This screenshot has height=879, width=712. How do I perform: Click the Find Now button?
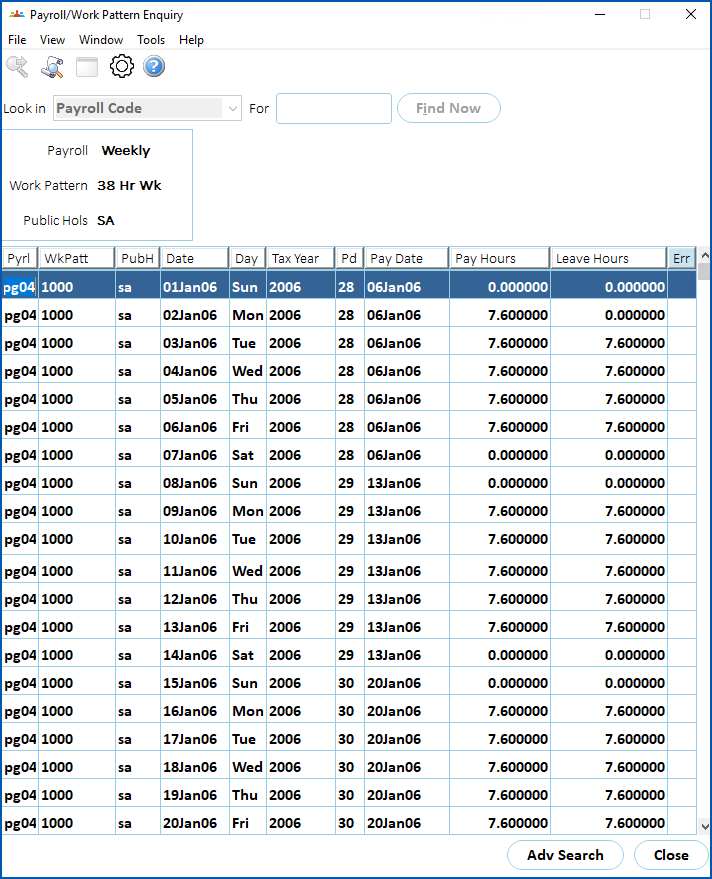(x=449, y=108)
